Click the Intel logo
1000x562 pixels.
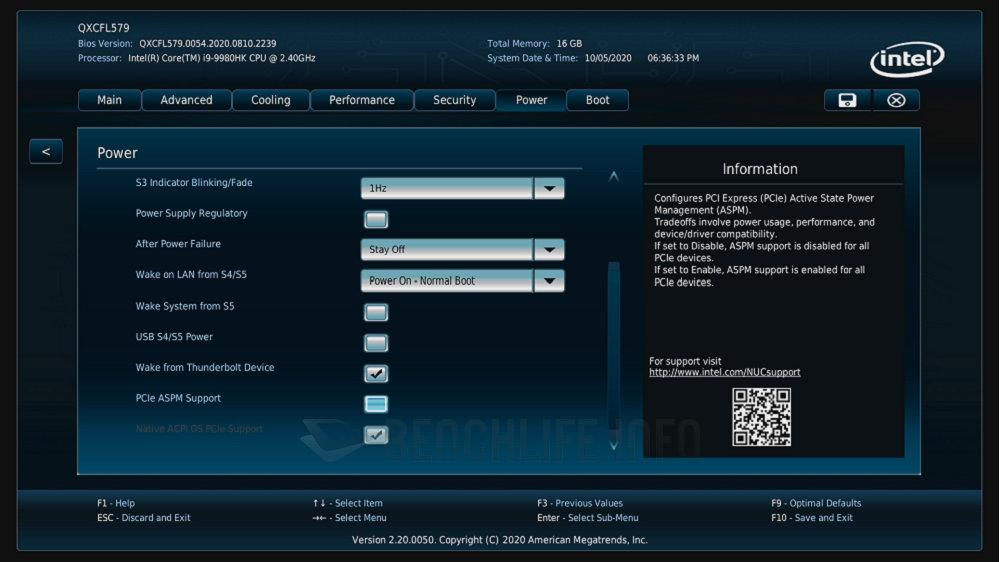(907, 59)
